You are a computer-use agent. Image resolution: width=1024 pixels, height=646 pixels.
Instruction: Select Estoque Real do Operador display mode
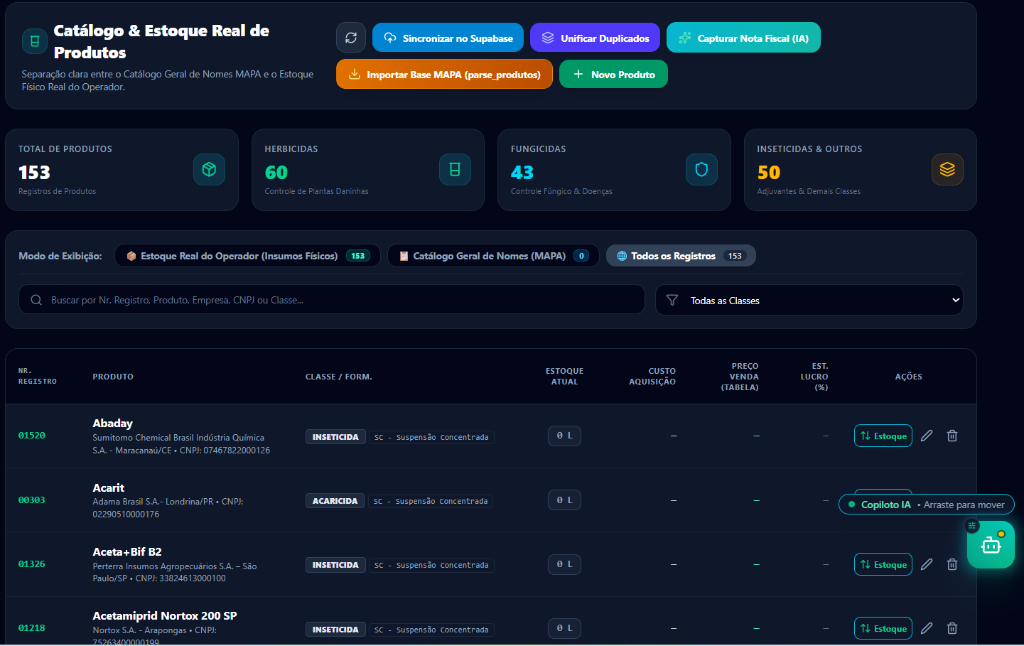point(248,256)
